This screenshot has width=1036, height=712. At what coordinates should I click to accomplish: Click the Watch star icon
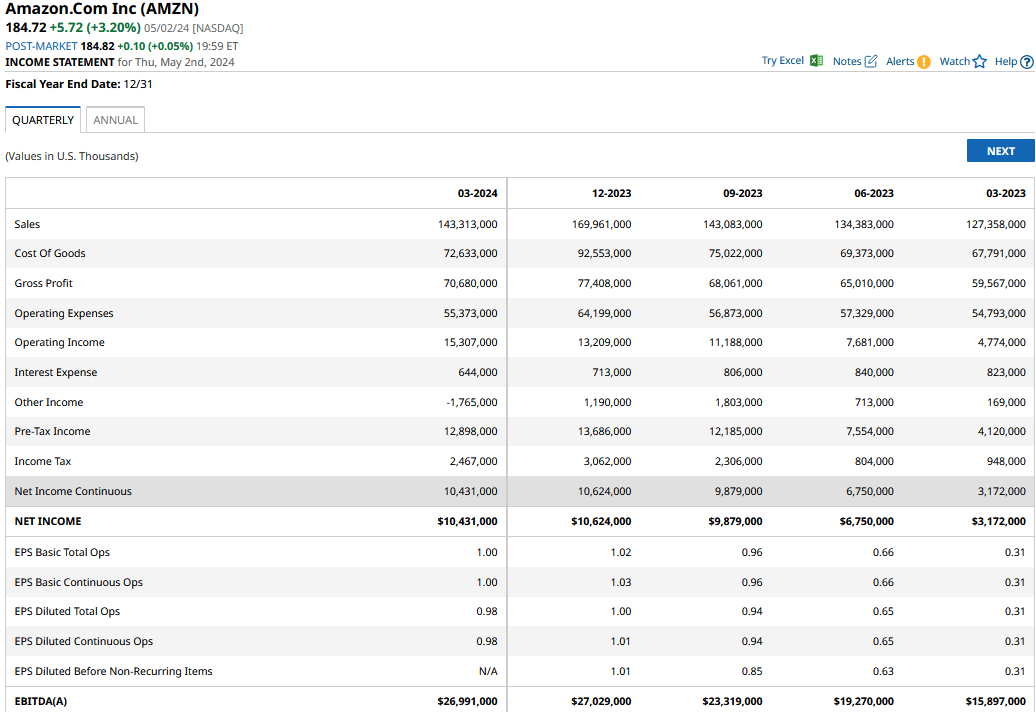pyautogui.click(x=979, y=62)
